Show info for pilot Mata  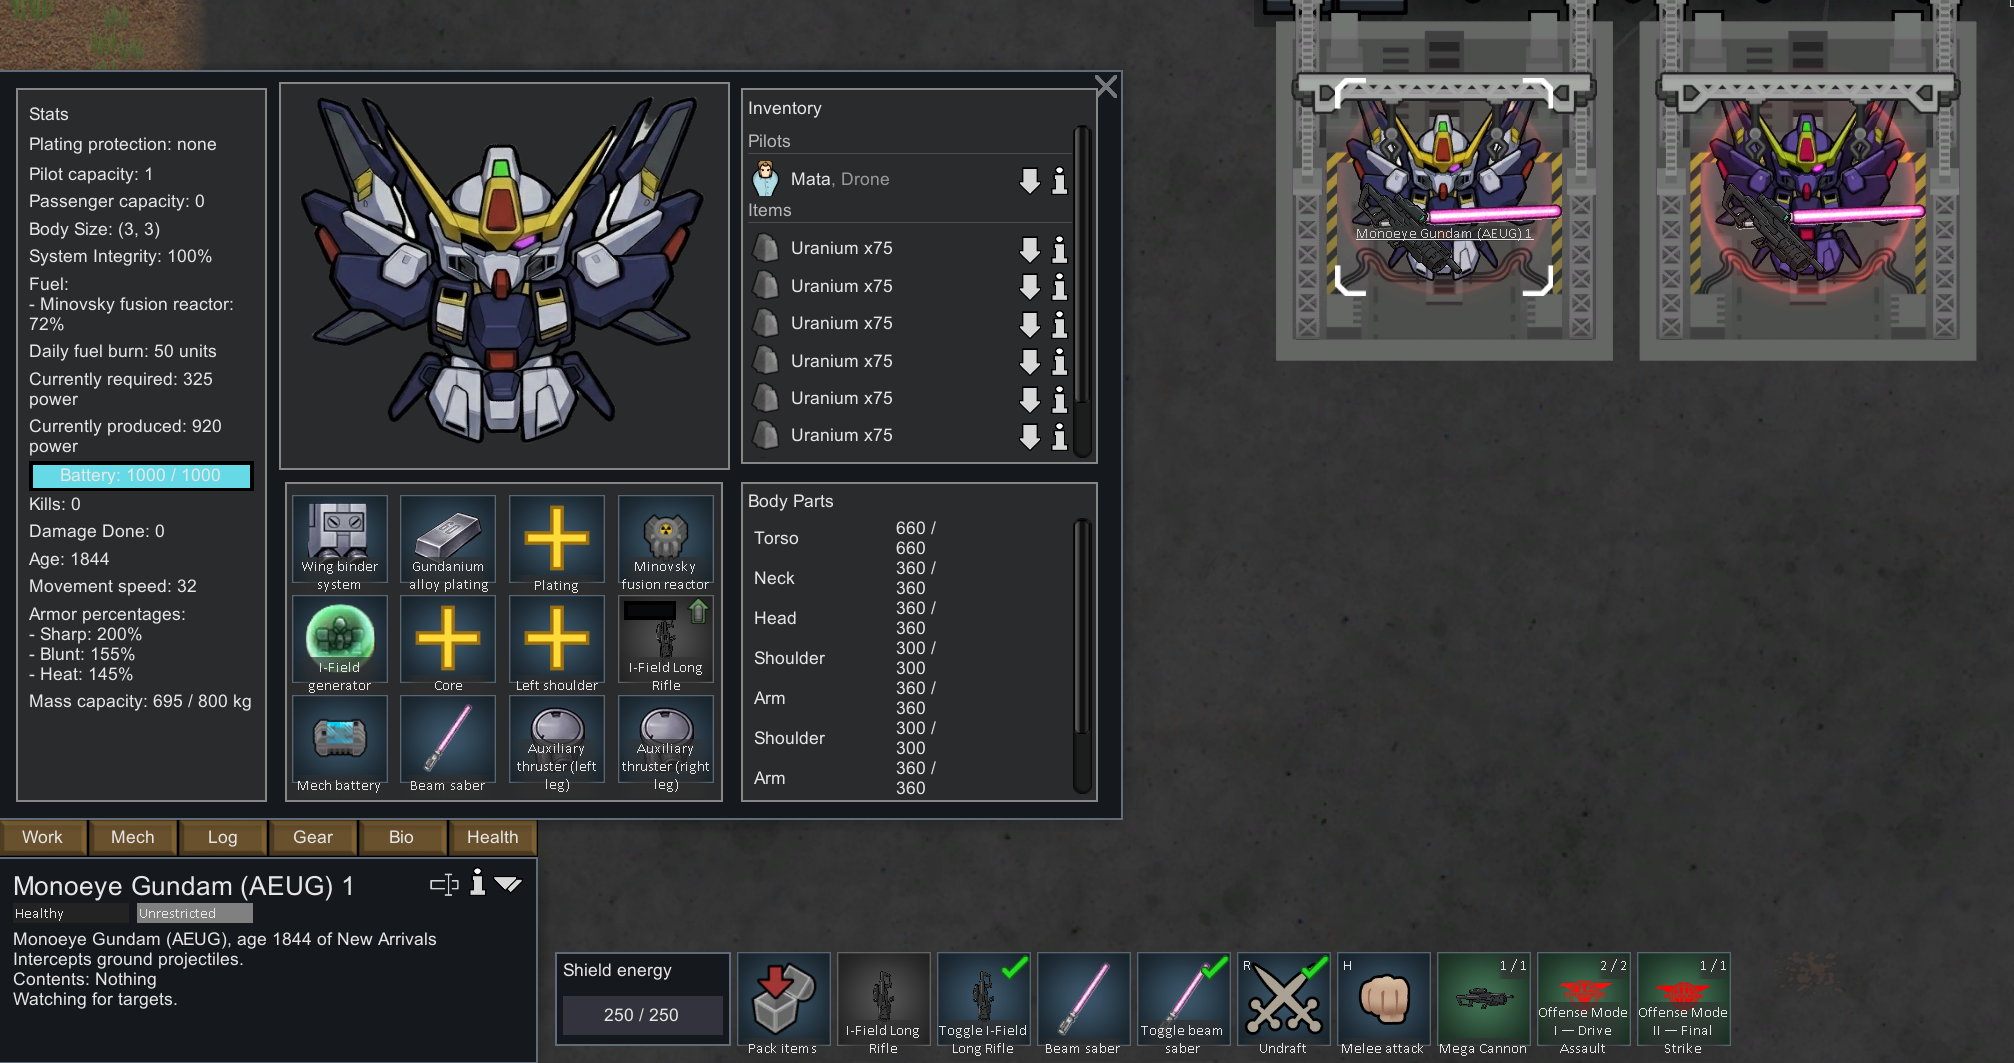1060,180
